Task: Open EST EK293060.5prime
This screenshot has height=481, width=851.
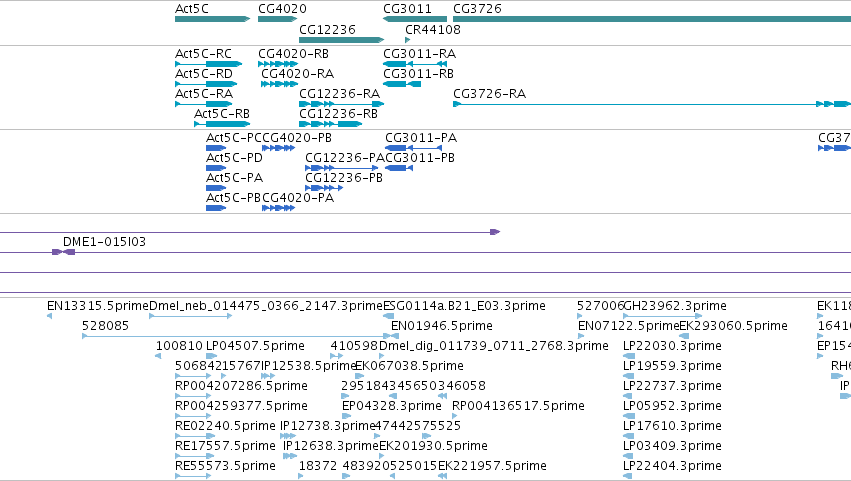Action: click(x=734, y=326)
